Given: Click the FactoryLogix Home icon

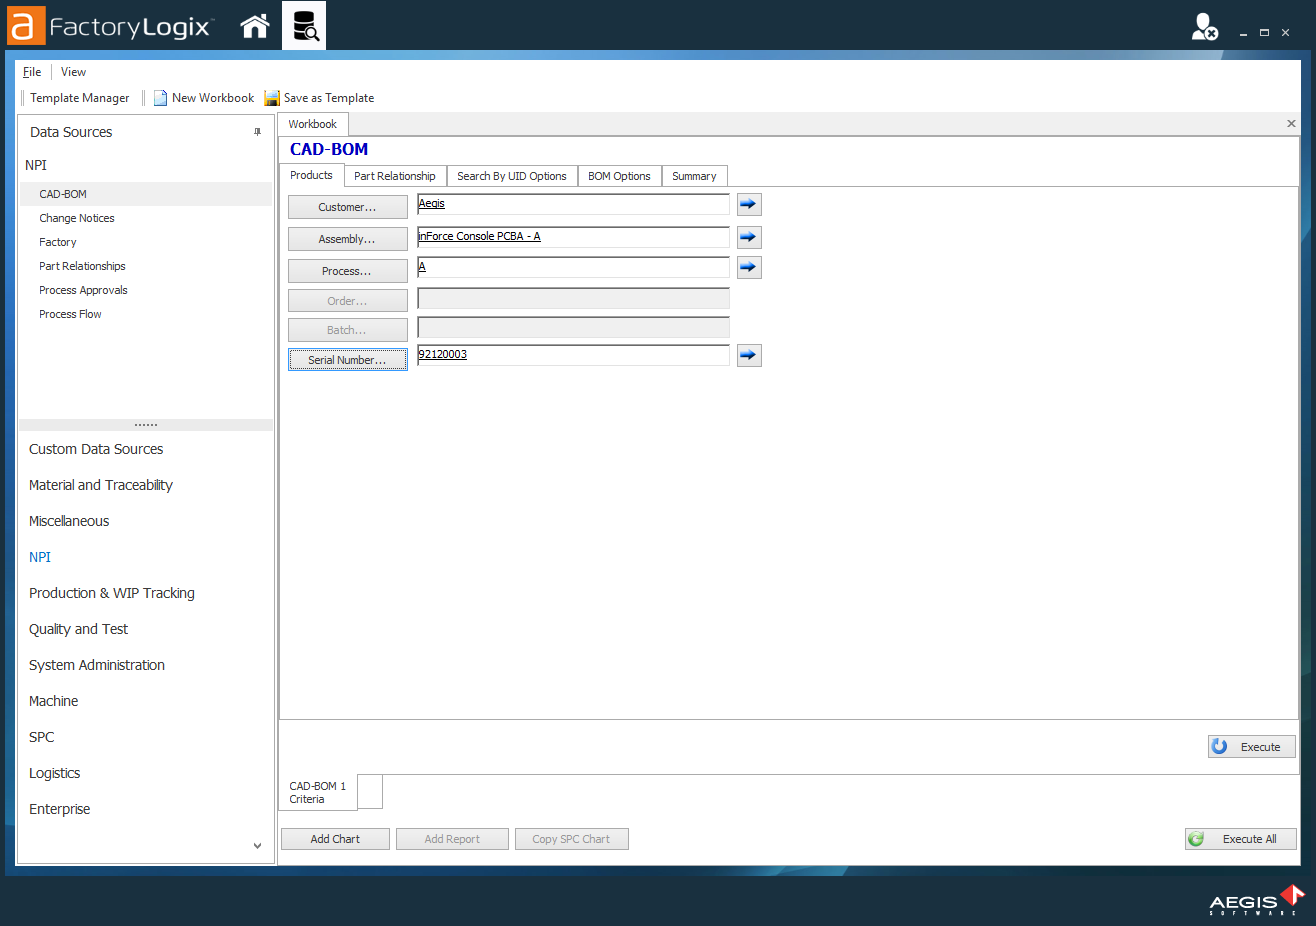Looking at the screenshot, I should coord(254,25).
